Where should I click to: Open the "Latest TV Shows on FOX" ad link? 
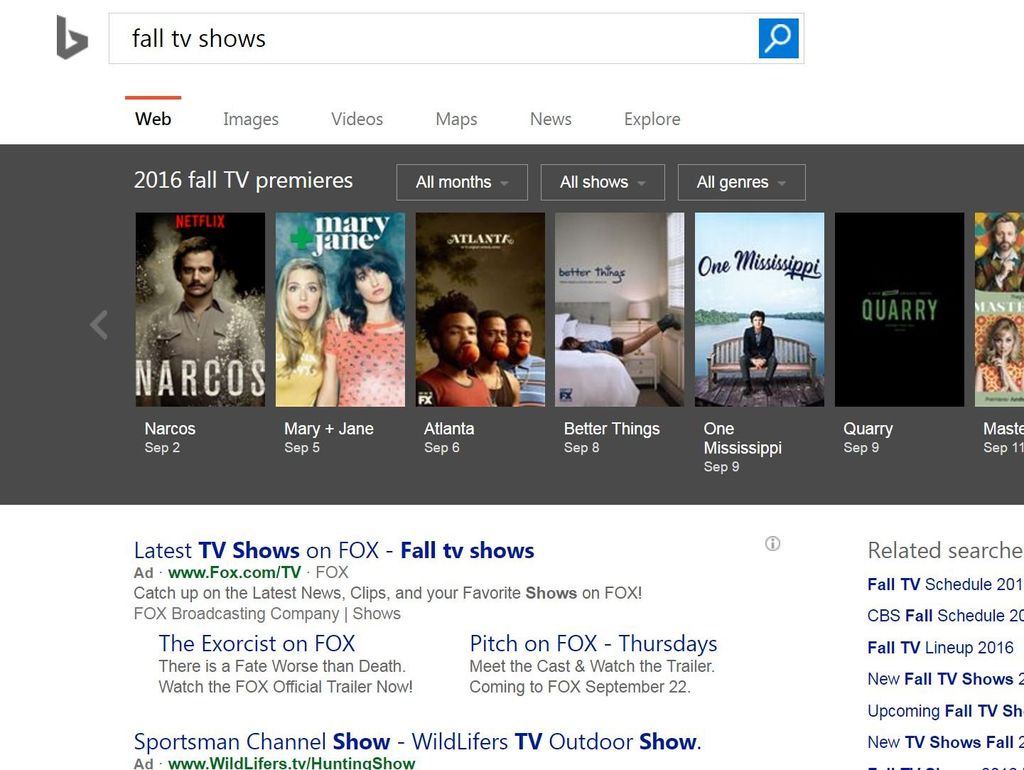pyautogui.click(x=333, y=550)
